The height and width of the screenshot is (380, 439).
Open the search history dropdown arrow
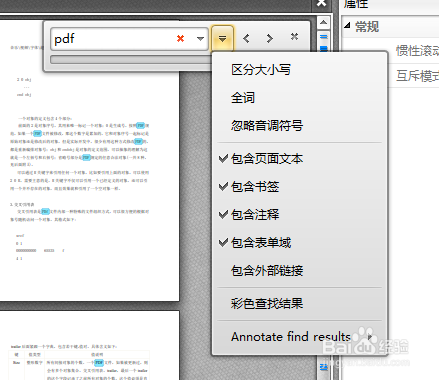coord(200,39)
